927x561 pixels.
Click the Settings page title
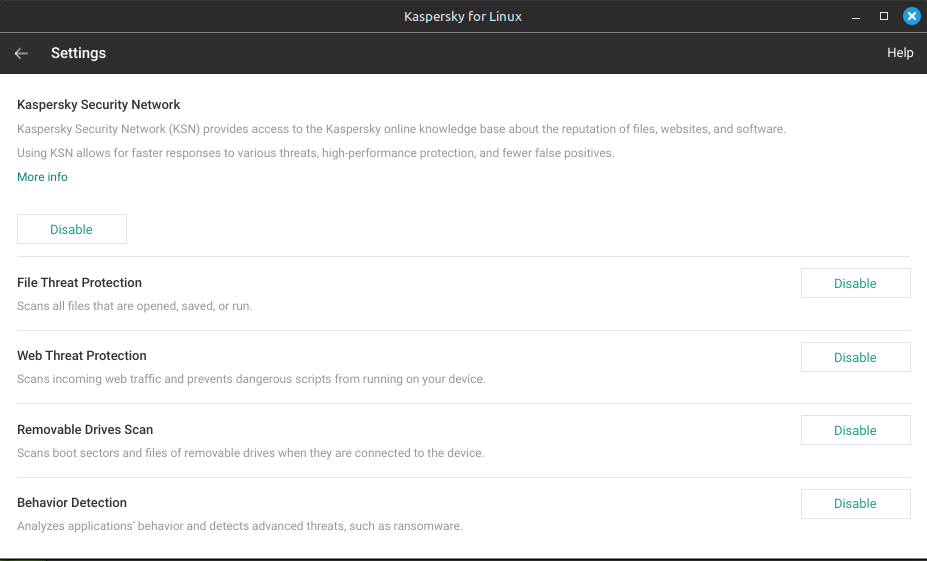(79, 53)
